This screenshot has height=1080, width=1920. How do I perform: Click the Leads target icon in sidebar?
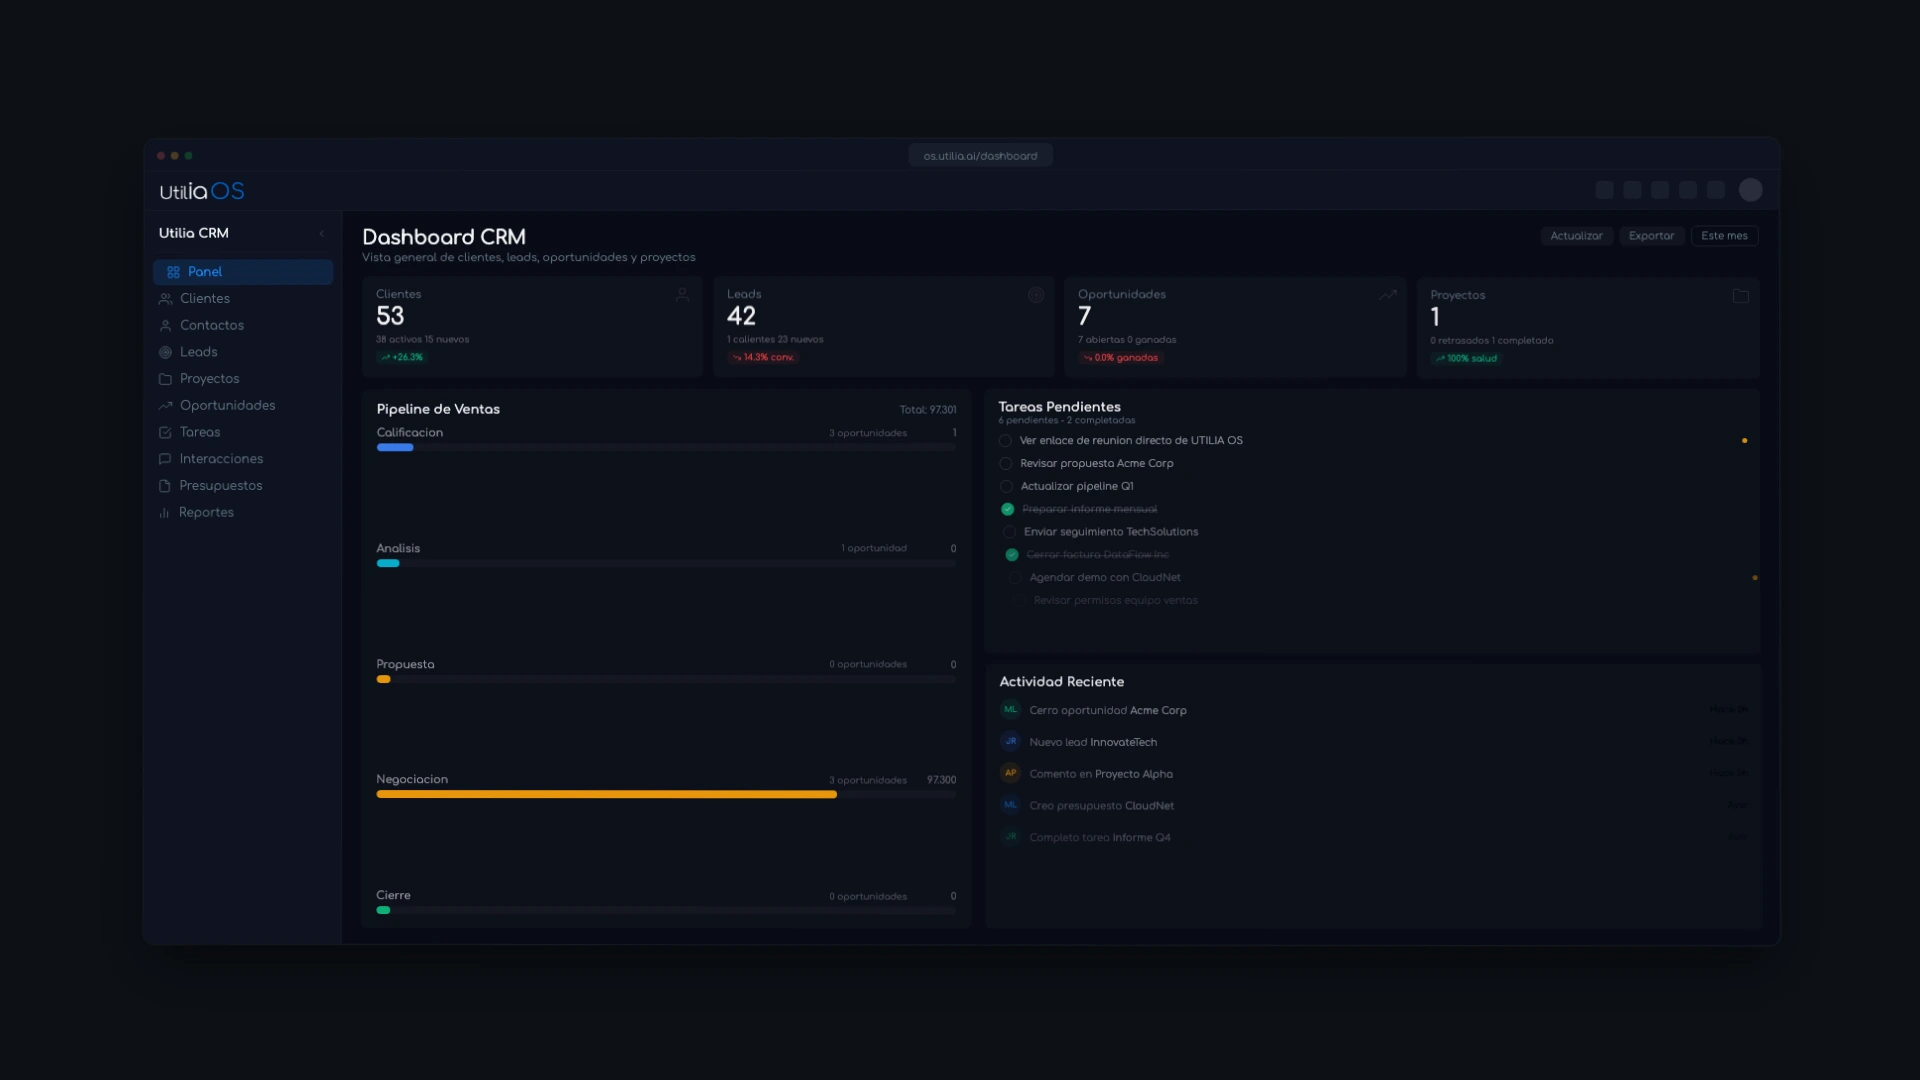click(165, 352)
